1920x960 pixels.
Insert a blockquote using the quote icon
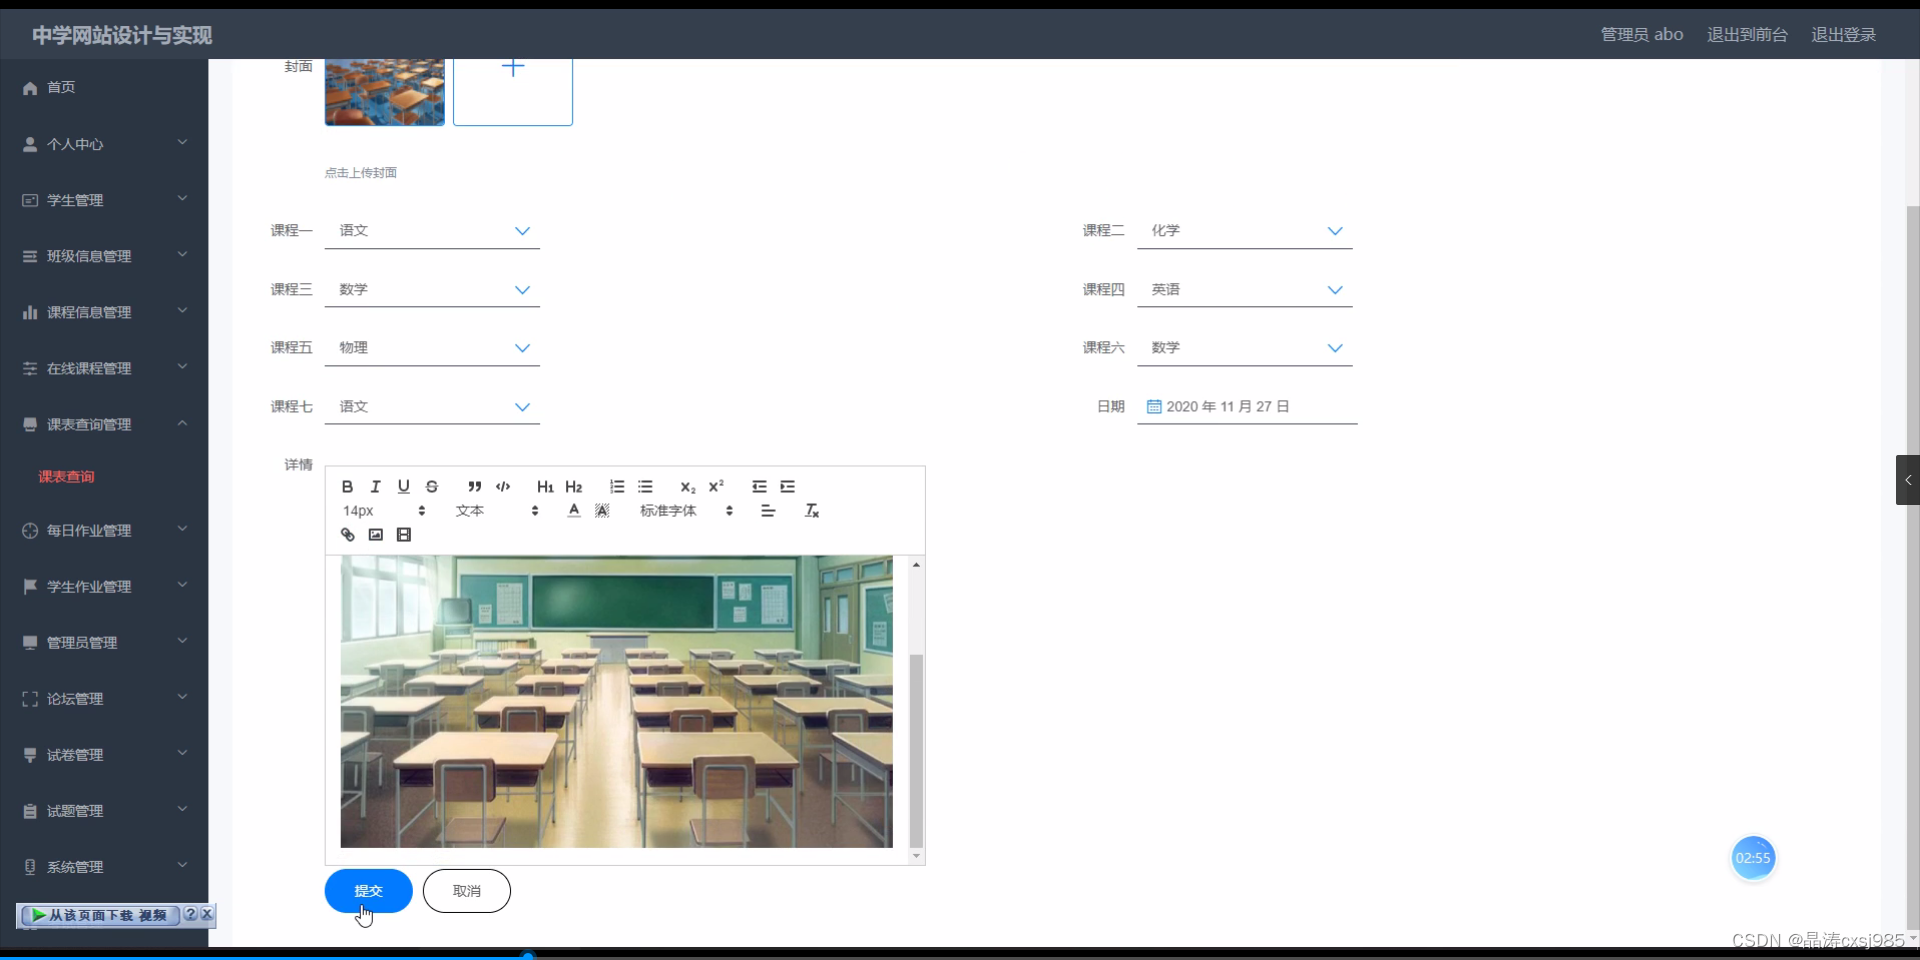tap(475, 487)
